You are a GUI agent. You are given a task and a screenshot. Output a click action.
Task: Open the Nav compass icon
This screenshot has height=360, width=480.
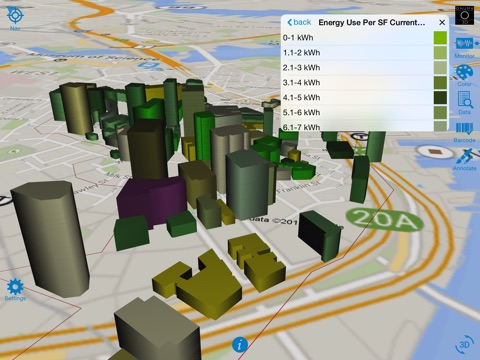point(15,17)
